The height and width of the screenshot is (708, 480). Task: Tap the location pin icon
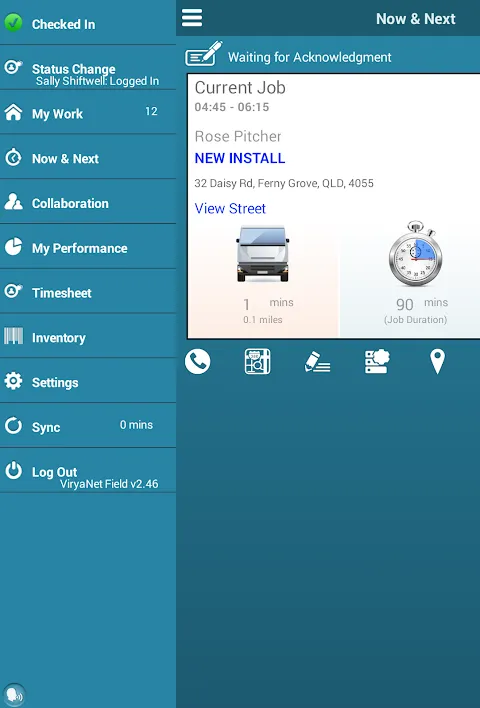pos(437,362)
